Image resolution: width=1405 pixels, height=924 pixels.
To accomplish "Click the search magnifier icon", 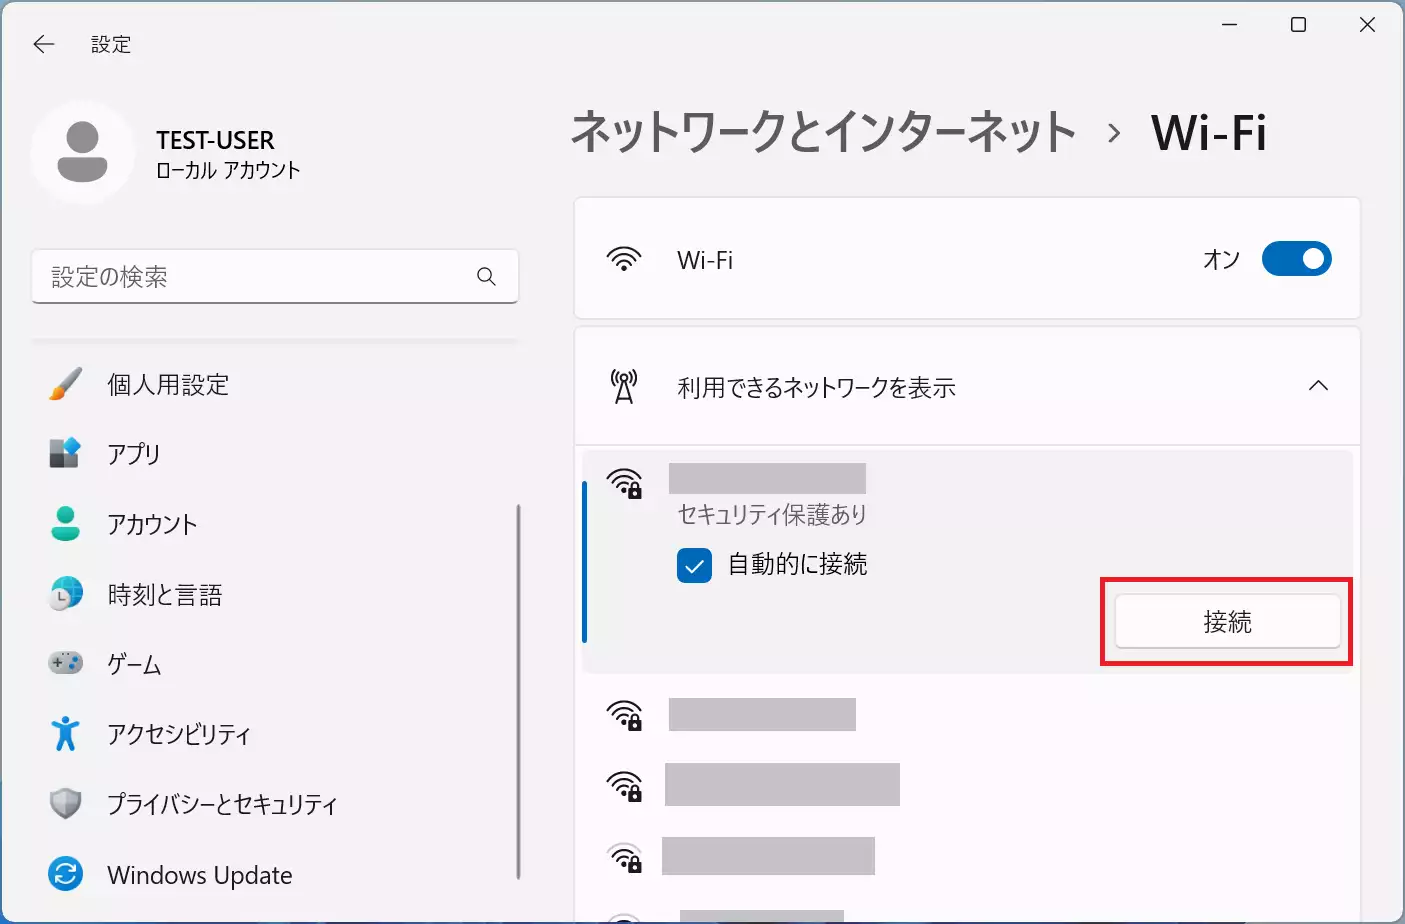I will [x=486, y=276].
